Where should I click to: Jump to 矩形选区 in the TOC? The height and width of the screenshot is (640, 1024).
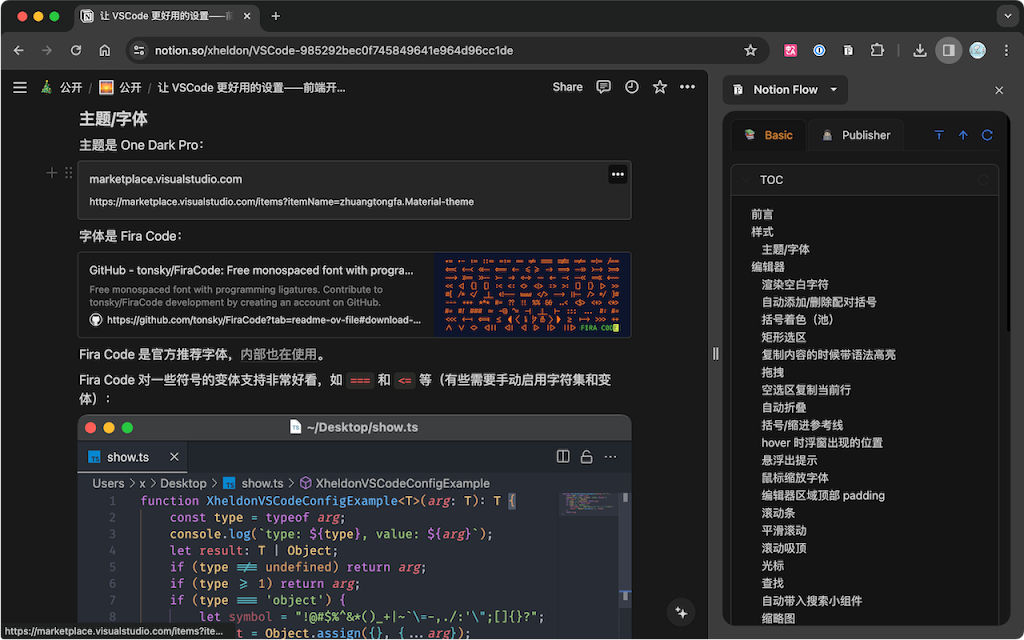point(784,337)
